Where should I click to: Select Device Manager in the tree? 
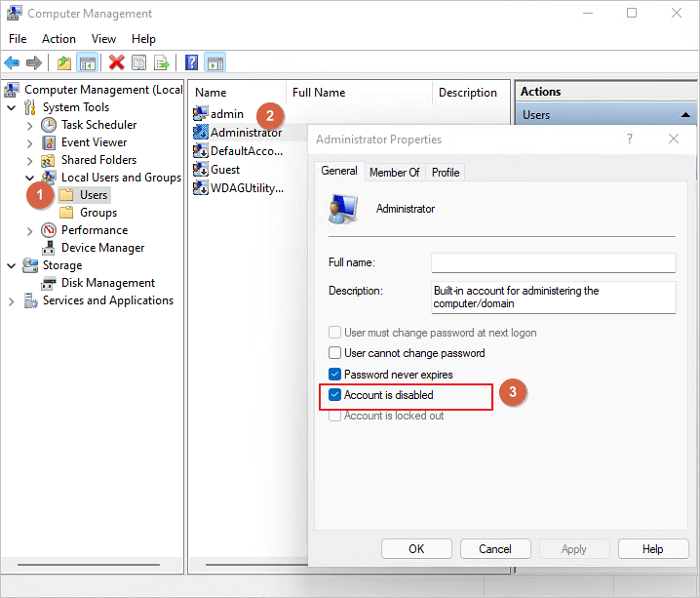tap(102, 247)
